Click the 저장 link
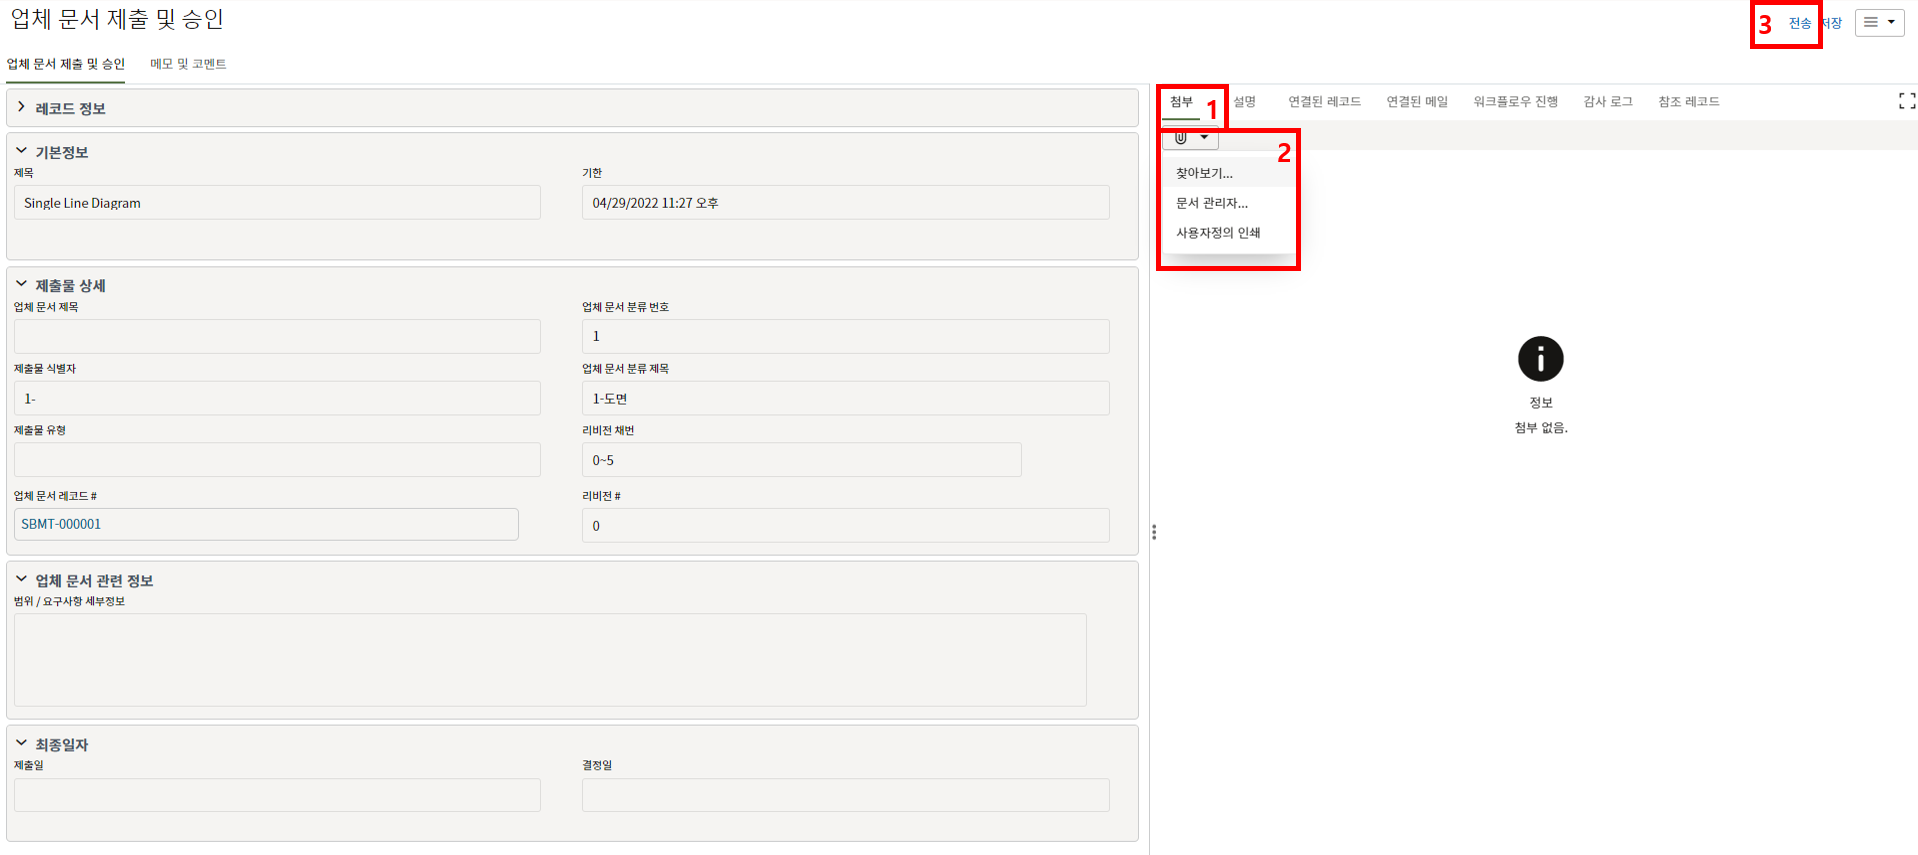Image resolution: width=1918 pixels, height=855 pixels. 1833,23
